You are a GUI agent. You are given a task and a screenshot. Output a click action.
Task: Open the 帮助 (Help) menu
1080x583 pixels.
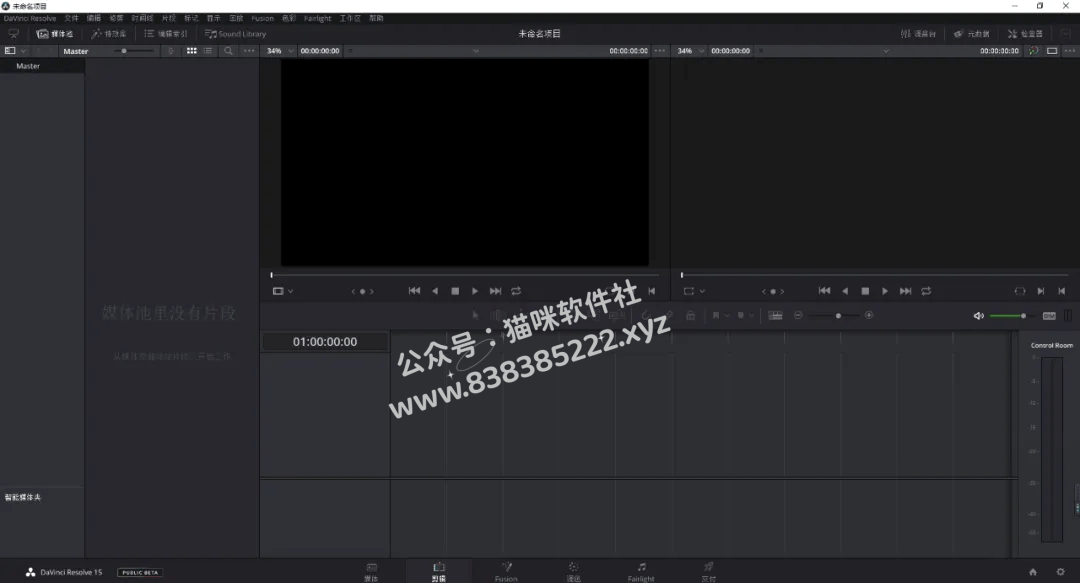tap(376, 19)
